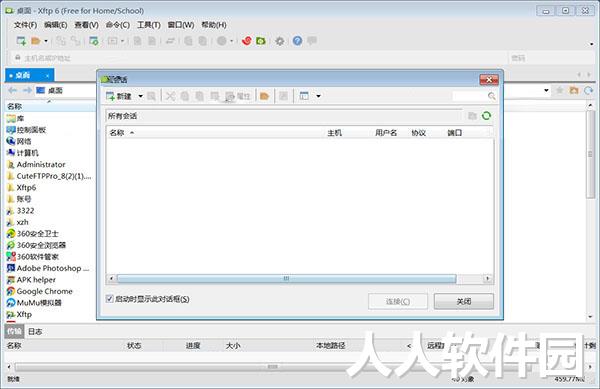Open the dropdown arrow next to 新建

[140, 96]
